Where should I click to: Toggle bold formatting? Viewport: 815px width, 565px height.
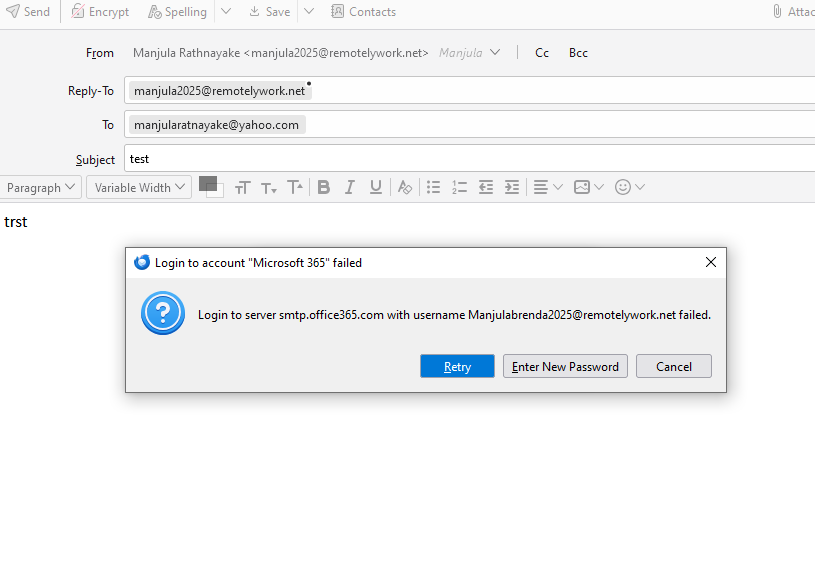tap(324, 187)
